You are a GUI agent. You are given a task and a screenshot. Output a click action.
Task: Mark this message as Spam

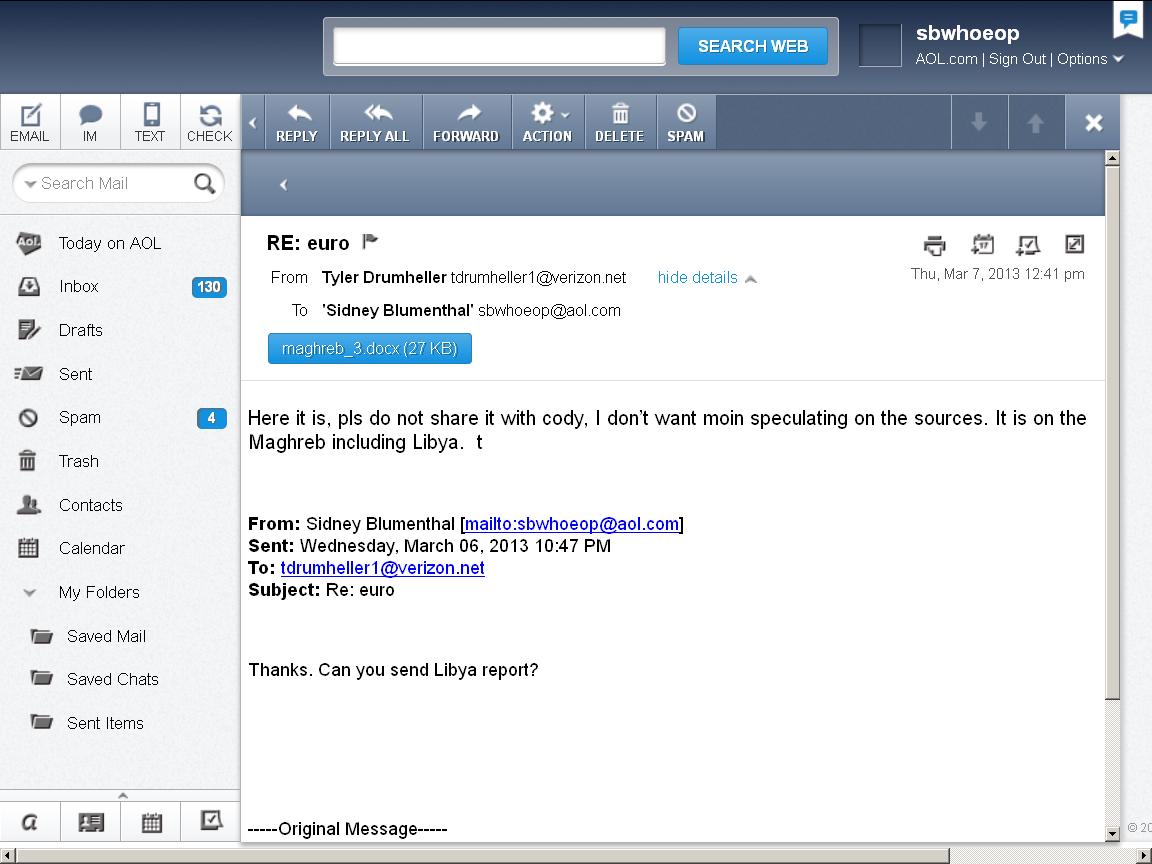click(x=685, y=122)
